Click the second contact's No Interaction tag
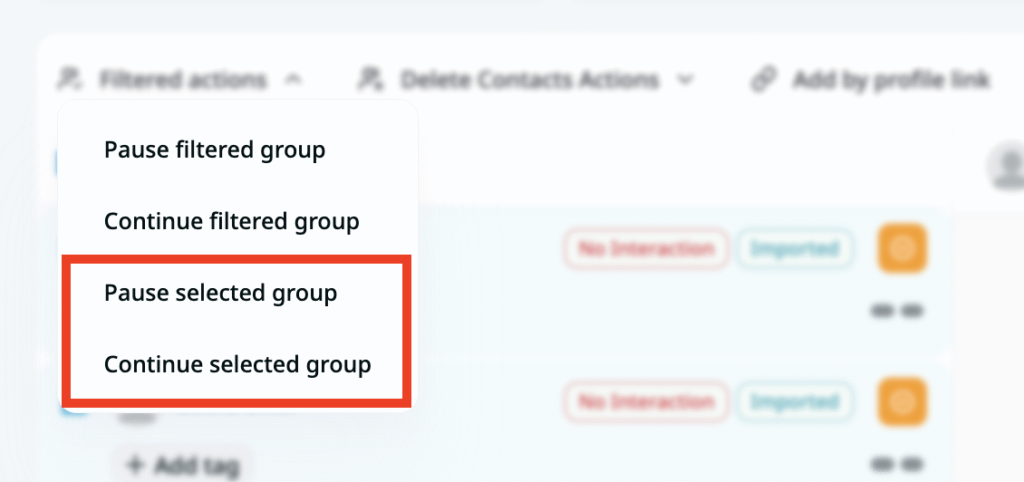 pos(646,403)
